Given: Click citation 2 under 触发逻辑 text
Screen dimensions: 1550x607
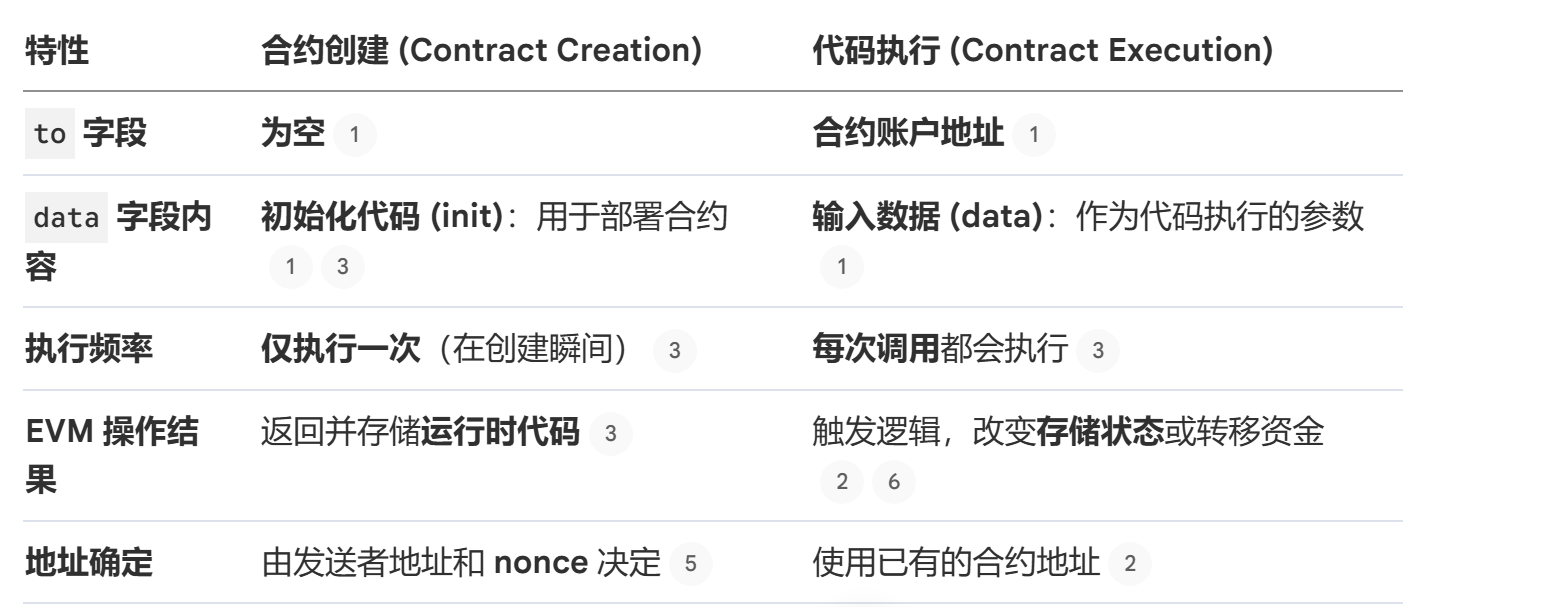Looking at the screenshot, I should coord(841,482).
